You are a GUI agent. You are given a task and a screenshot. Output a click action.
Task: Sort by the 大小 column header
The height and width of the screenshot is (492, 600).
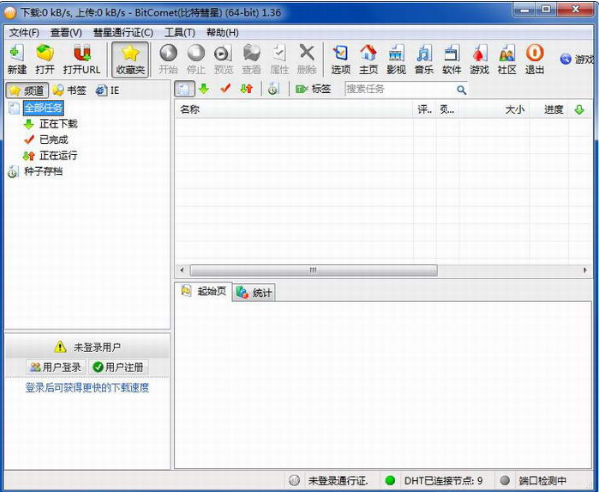tap(494, 110)
